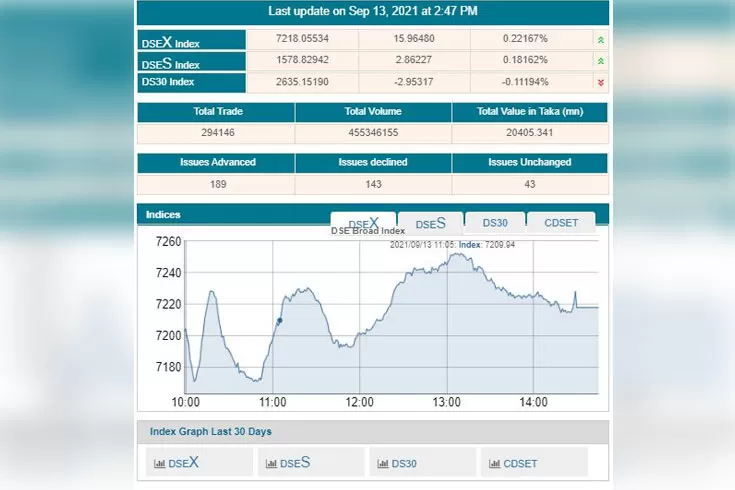Viewport: 735px width, 490px height.
Task: Select the issues advanced count 189
Action: (218, 184)
